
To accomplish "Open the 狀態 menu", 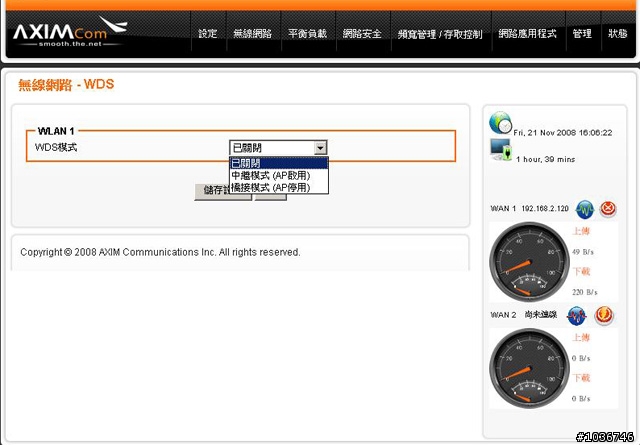I will pos(618,33).
